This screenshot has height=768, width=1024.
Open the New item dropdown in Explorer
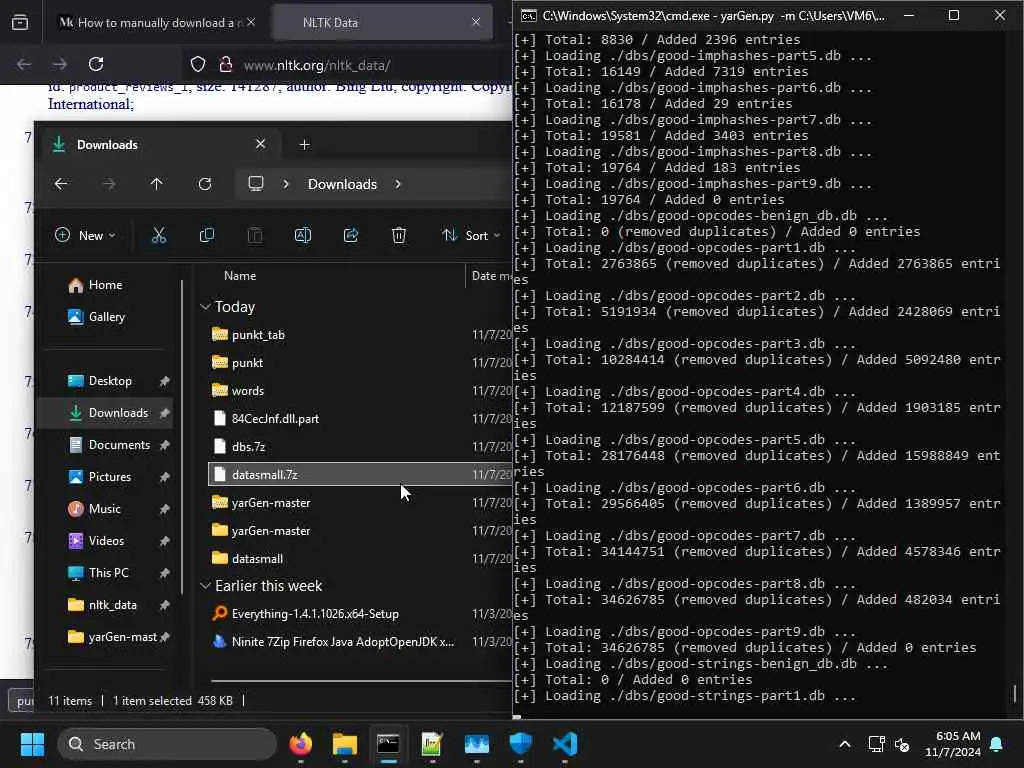click(86, 236)
